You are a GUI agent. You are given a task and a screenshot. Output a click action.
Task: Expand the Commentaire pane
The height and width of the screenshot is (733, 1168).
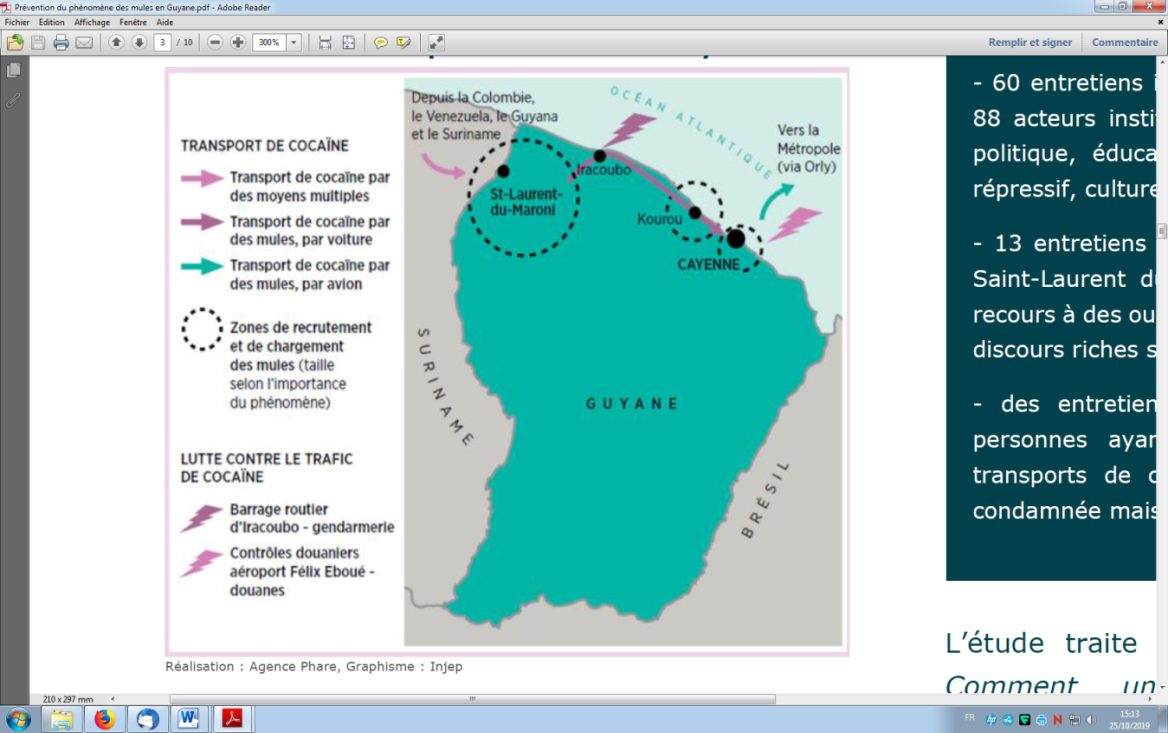click(1124, 42)
